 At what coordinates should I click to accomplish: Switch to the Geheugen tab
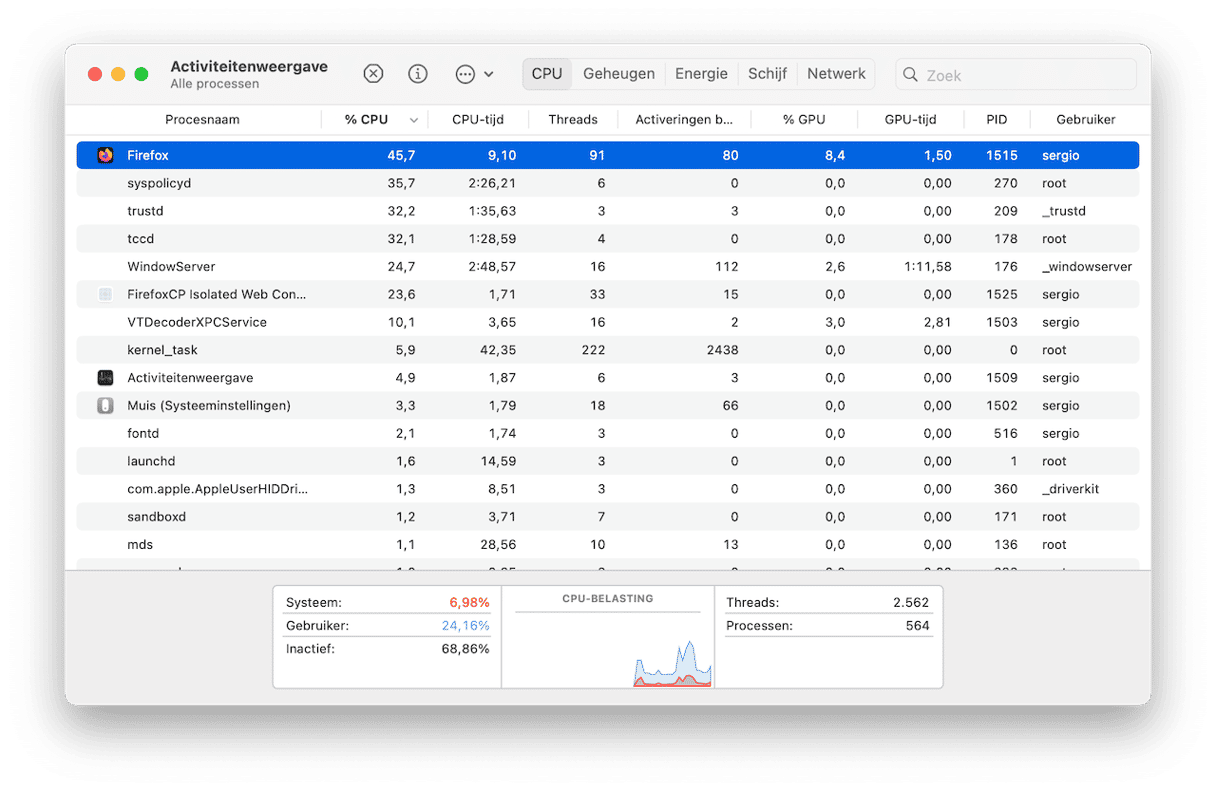619,74
